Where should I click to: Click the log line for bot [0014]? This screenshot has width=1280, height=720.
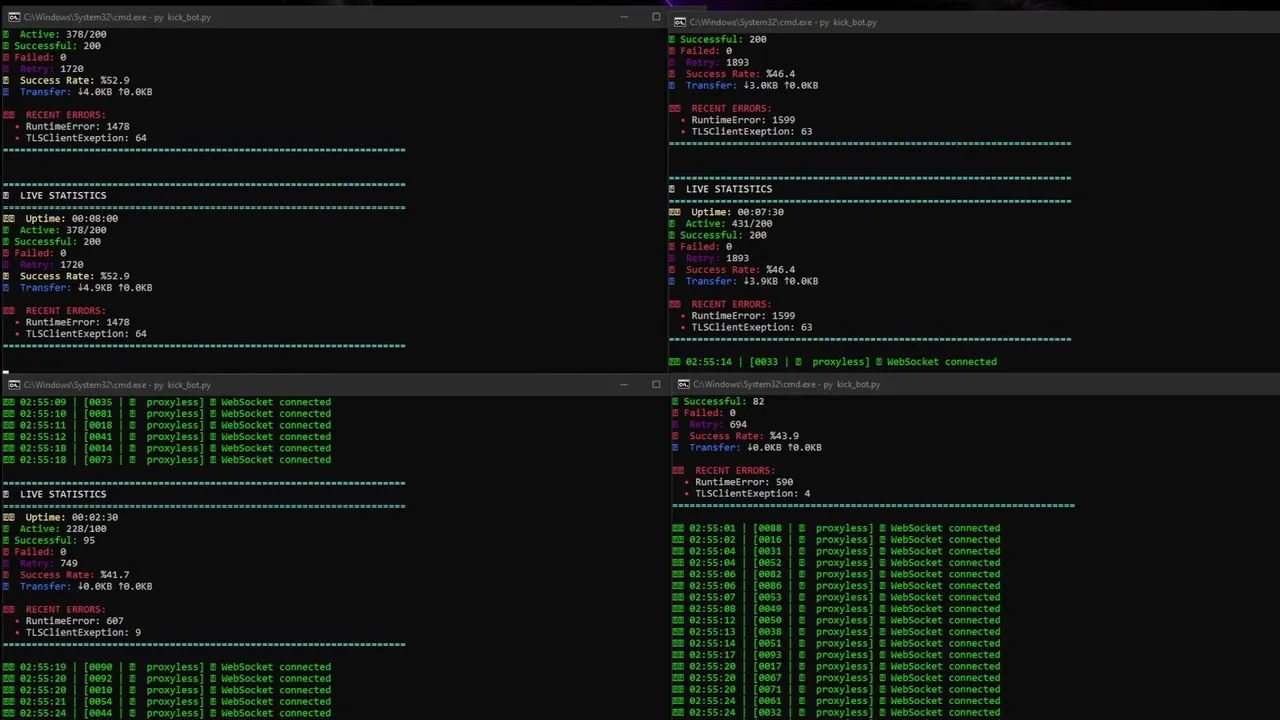click(167, 449)
